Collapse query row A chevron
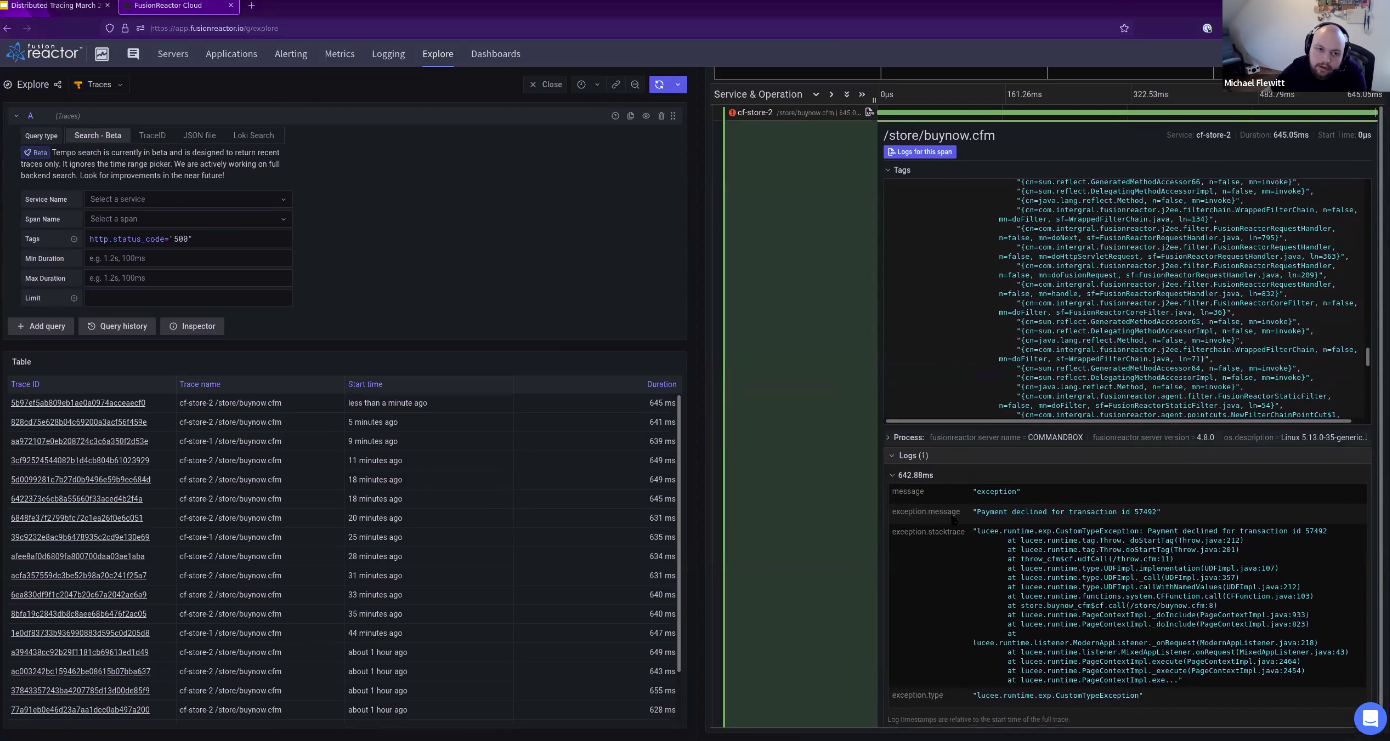1390x741 pixels. 16,116
